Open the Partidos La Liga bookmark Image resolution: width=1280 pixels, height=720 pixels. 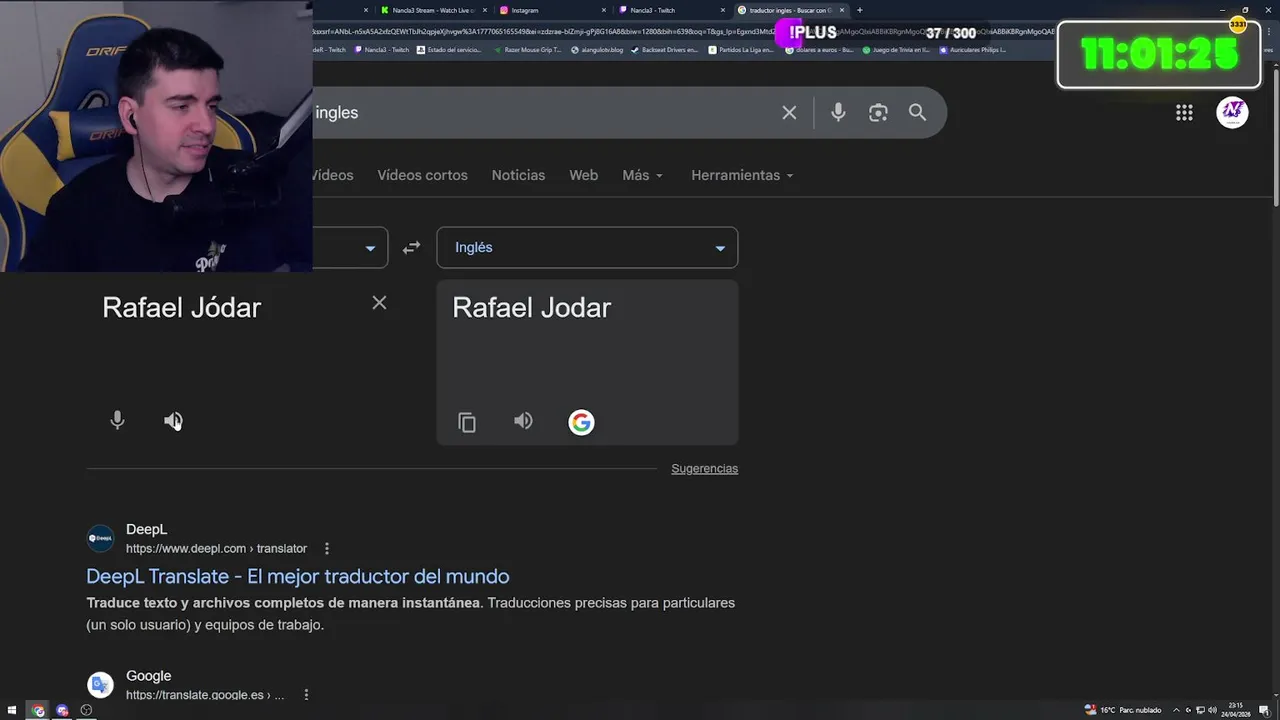pos(741,49)
